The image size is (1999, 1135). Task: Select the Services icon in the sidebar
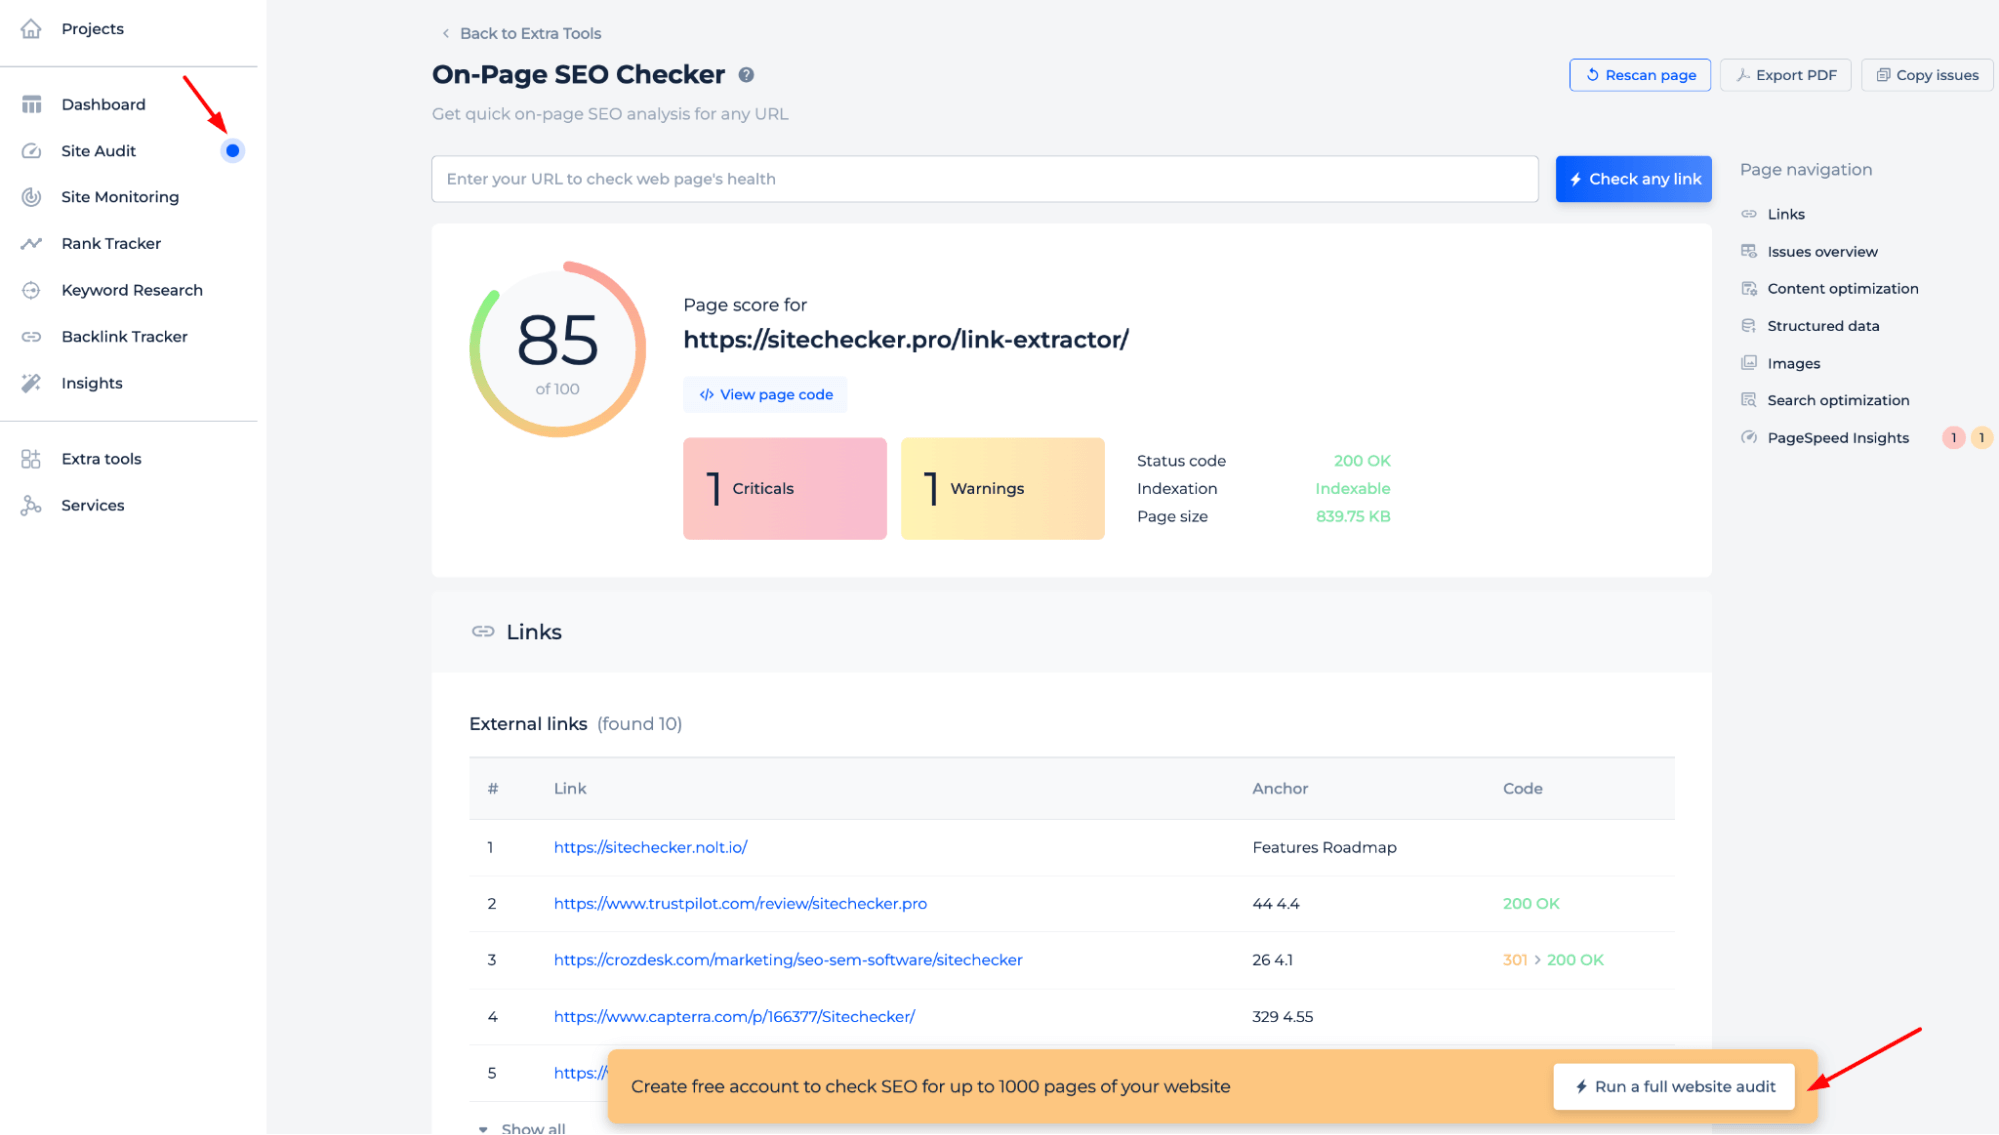pyautogui.click(x=31, y=505)
